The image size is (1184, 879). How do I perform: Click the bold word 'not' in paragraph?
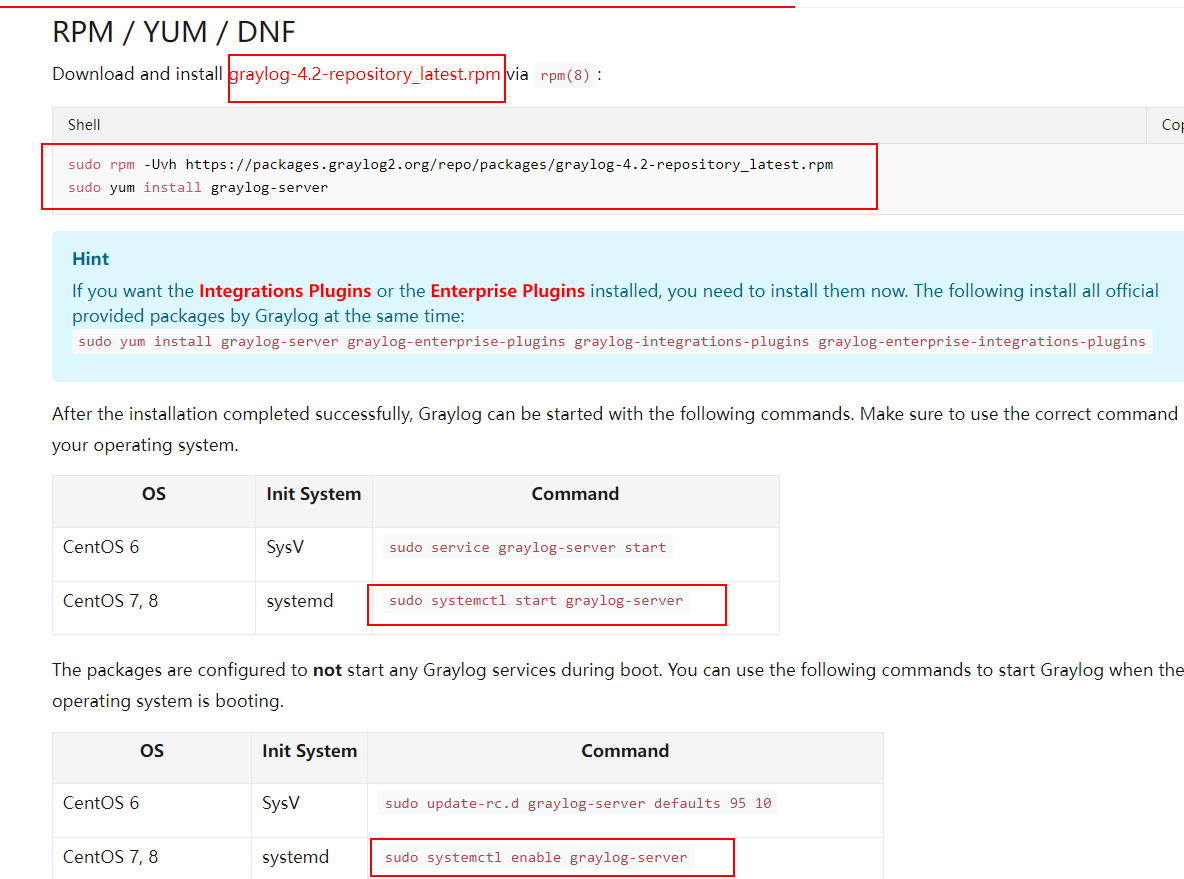tap(328, 671)
